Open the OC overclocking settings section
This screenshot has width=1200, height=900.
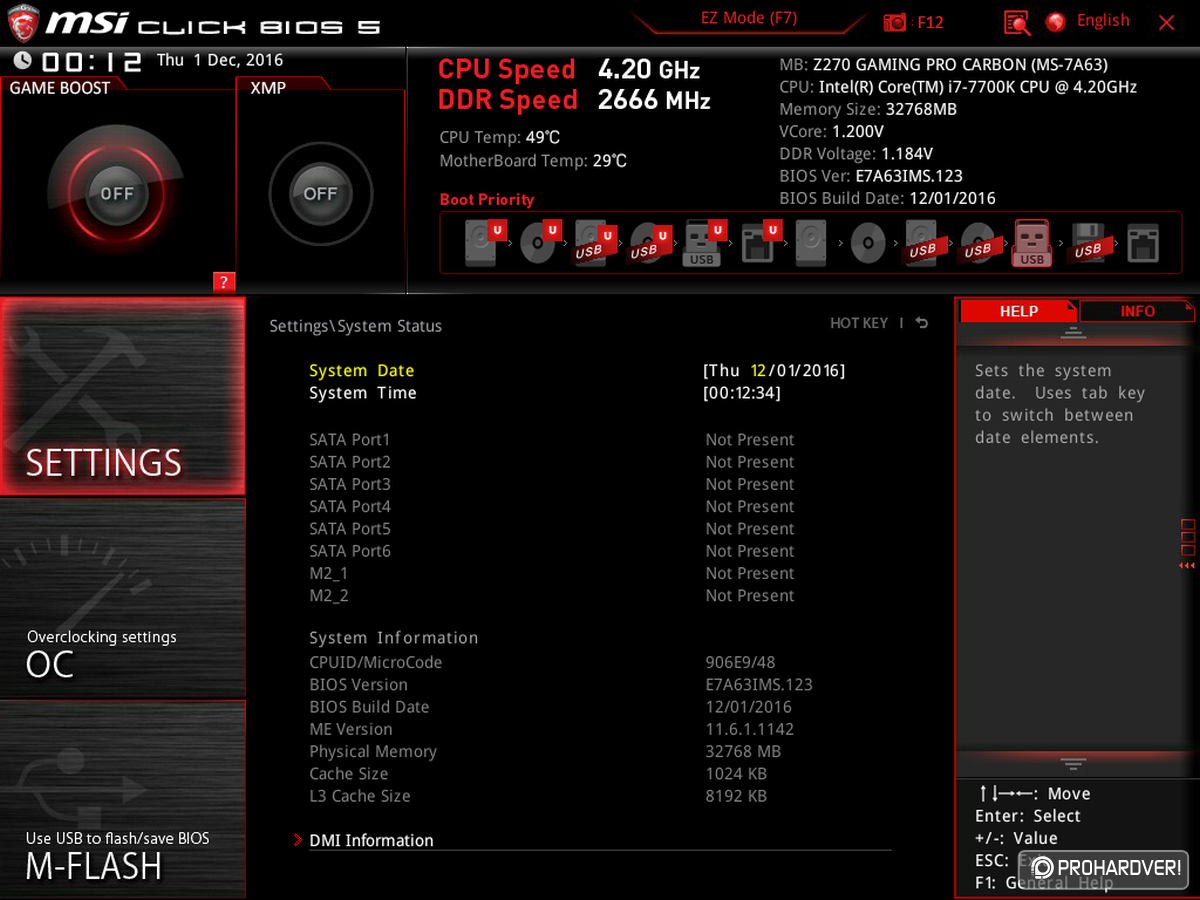122,598
